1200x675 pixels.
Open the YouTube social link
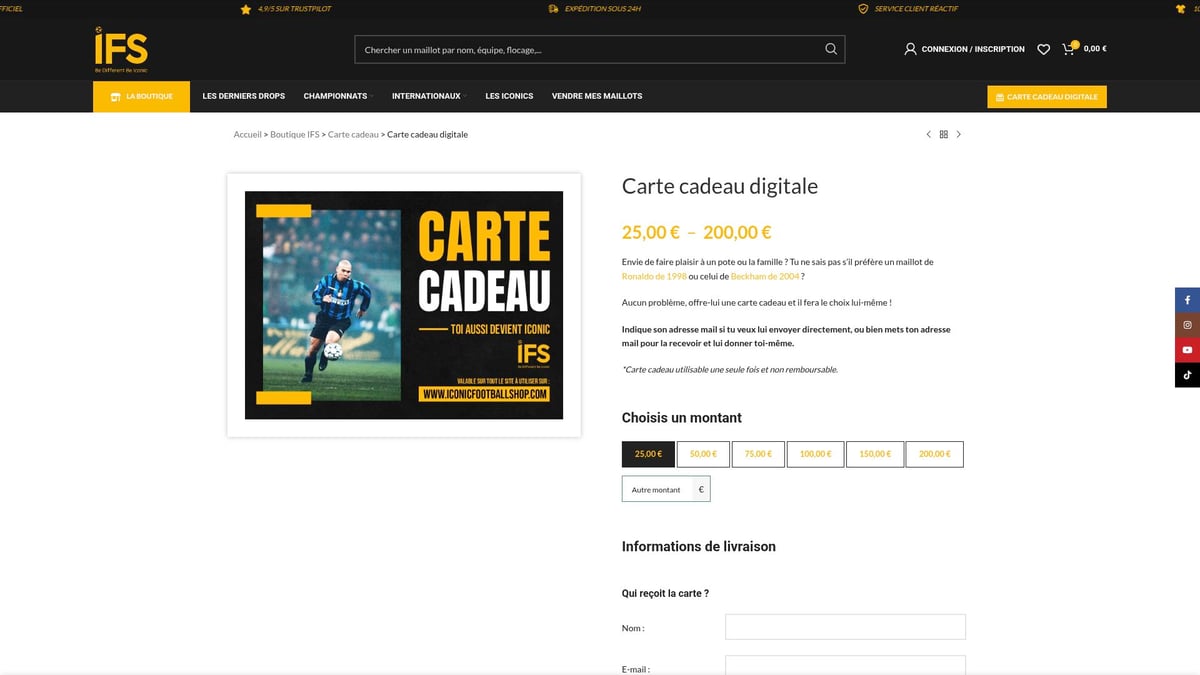tap(1187, 350)
